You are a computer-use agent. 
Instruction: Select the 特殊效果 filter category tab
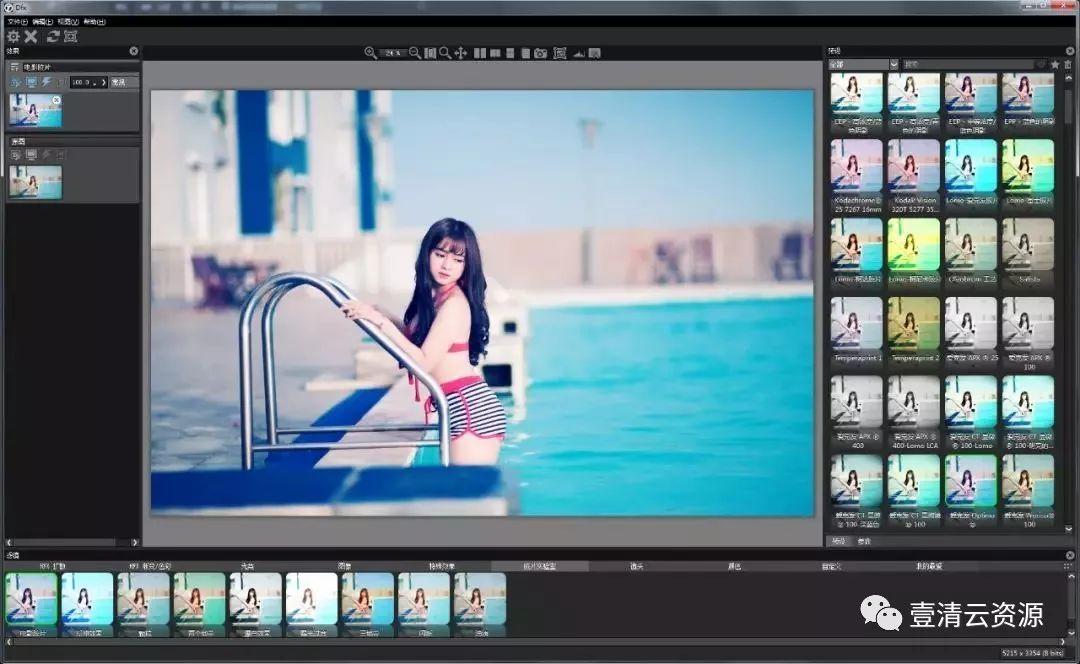coord(442,566)
